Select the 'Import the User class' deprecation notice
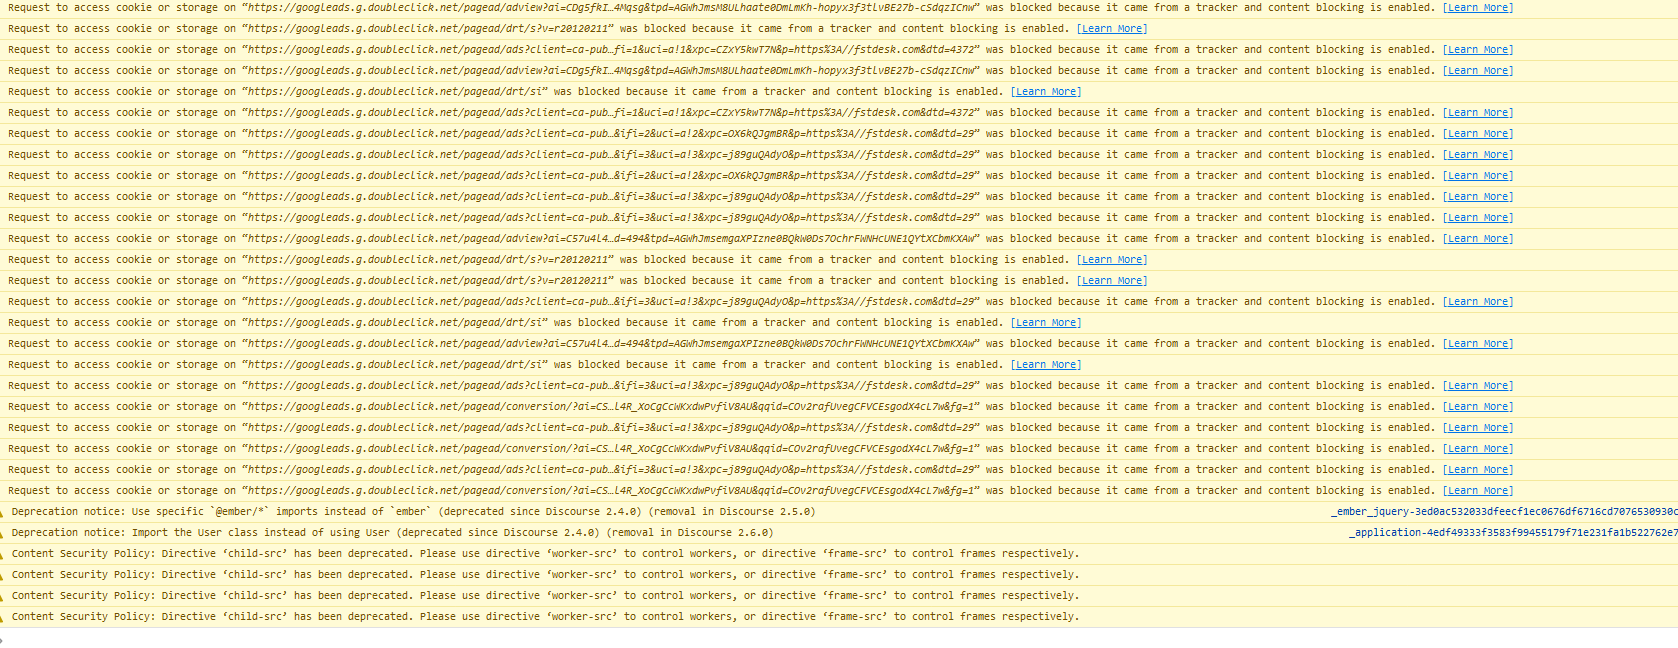Screen dimensions: 1678x648 click(391, 532)
